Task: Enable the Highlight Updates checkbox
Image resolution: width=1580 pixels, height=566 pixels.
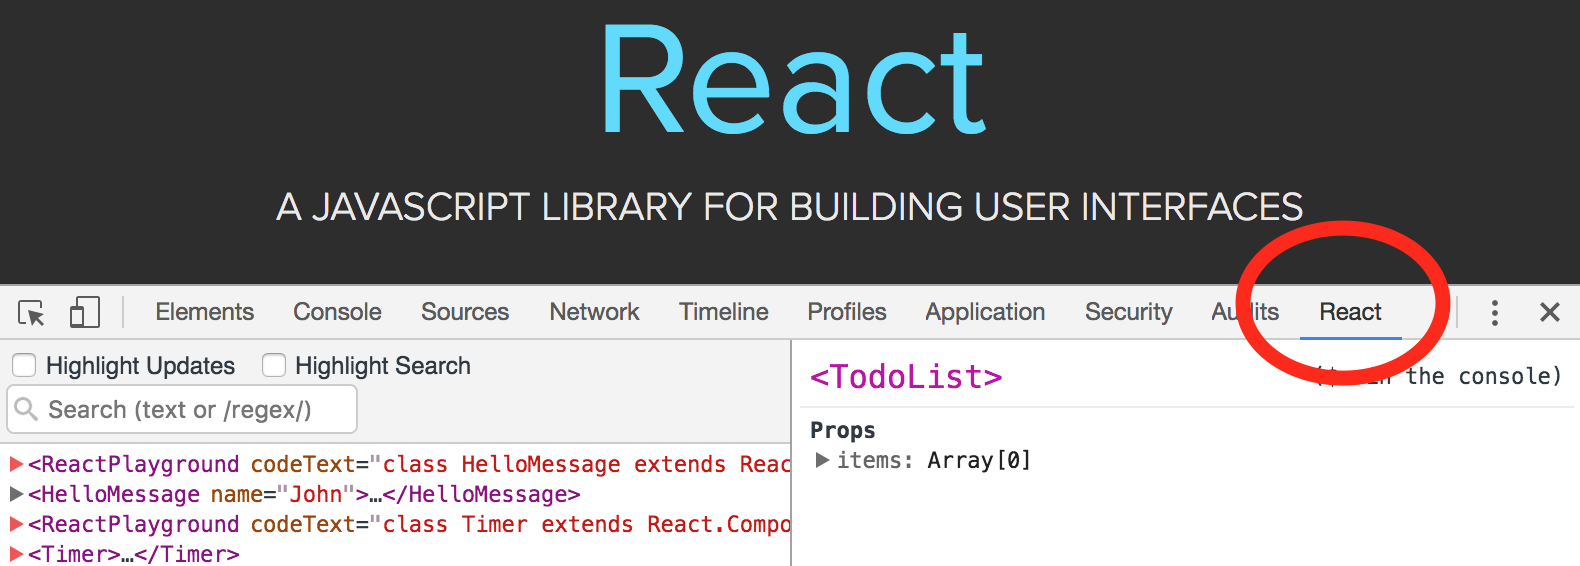Action: [24, 366]
